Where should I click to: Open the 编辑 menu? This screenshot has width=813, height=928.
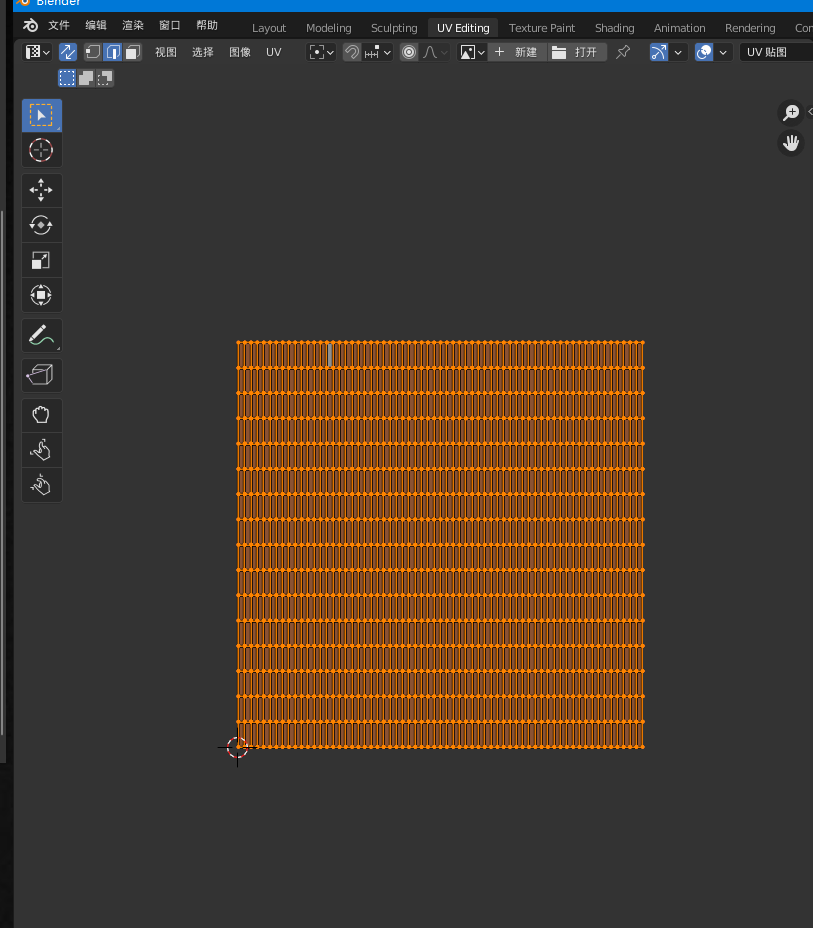click(96, 25)
